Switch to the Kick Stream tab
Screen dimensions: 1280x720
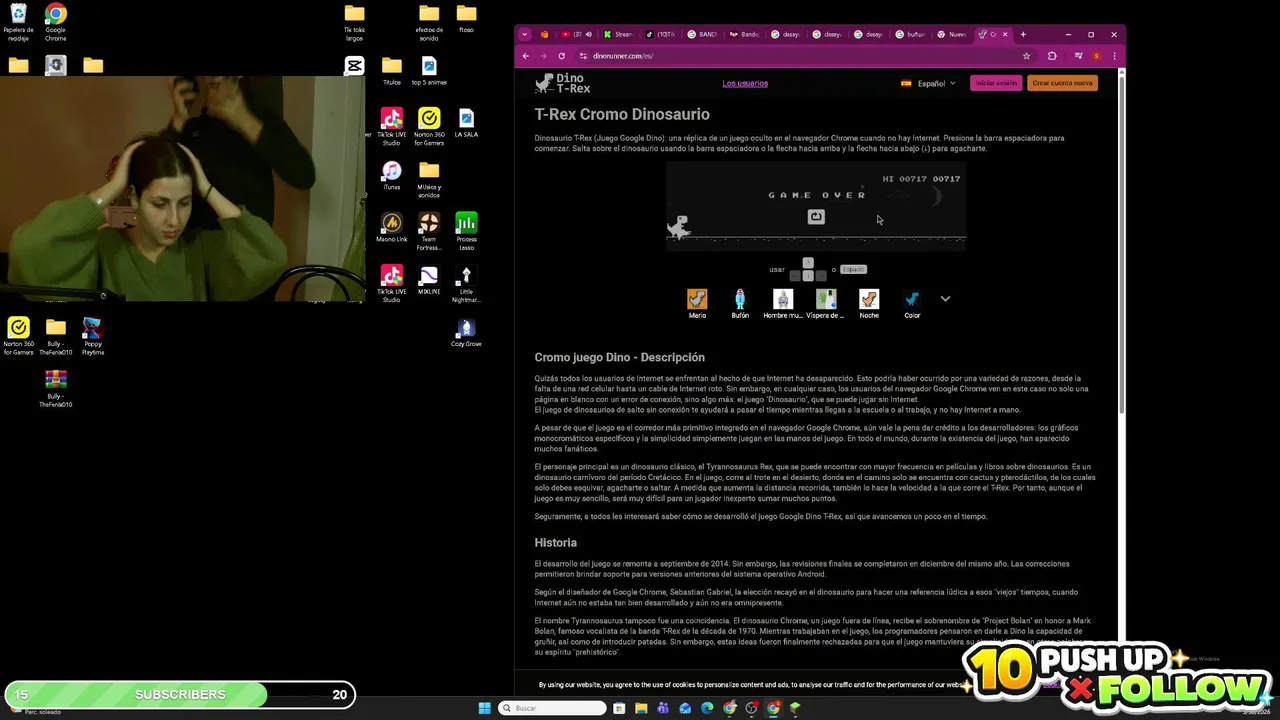pyautogui.click(x=618, y=34)
